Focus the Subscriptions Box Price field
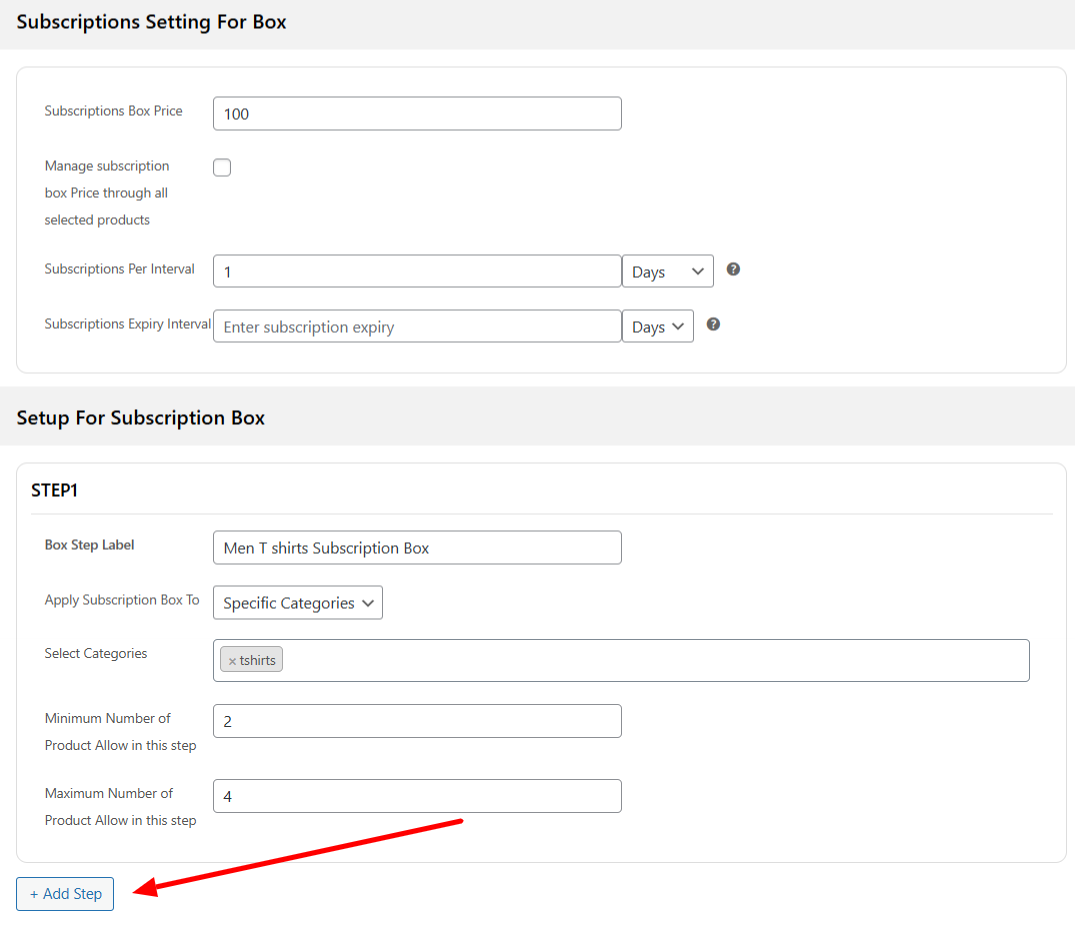 [417, 114]
